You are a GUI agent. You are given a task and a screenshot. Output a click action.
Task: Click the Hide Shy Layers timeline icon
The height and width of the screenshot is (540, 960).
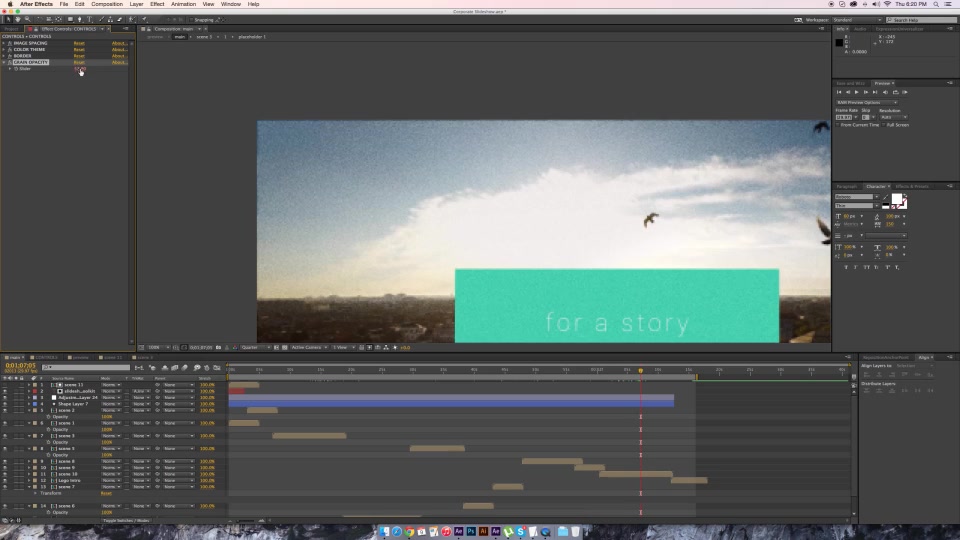(165, 368)
